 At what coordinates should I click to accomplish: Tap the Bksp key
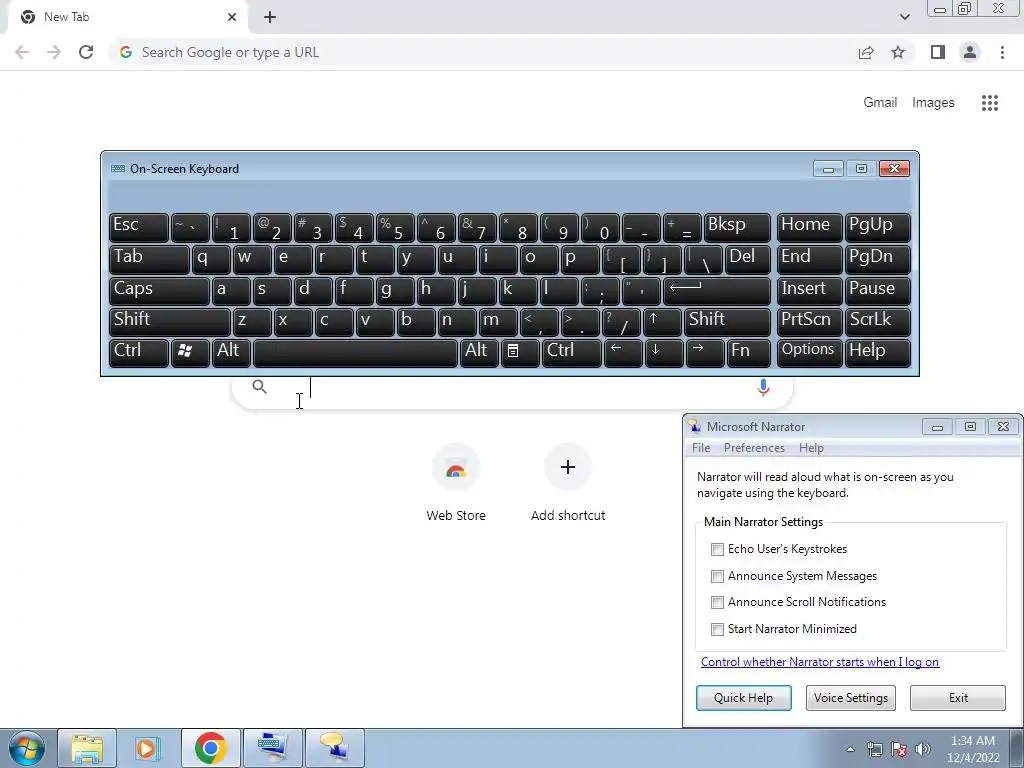(x=737, y=227)
